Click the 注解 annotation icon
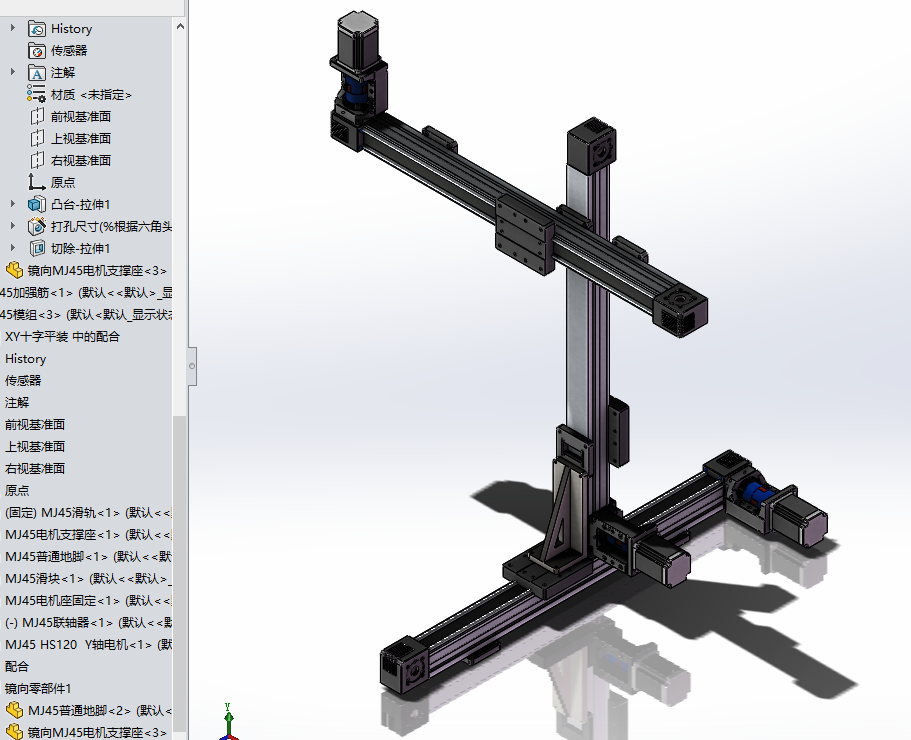 tap(37, 73)
